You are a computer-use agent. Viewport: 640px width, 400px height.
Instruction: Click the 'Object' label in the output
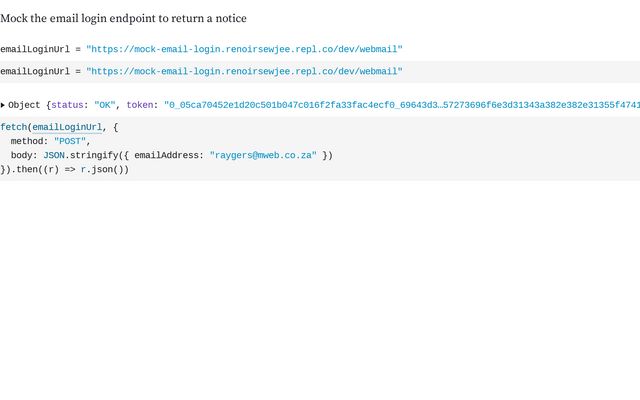click(x=24, y=105)
